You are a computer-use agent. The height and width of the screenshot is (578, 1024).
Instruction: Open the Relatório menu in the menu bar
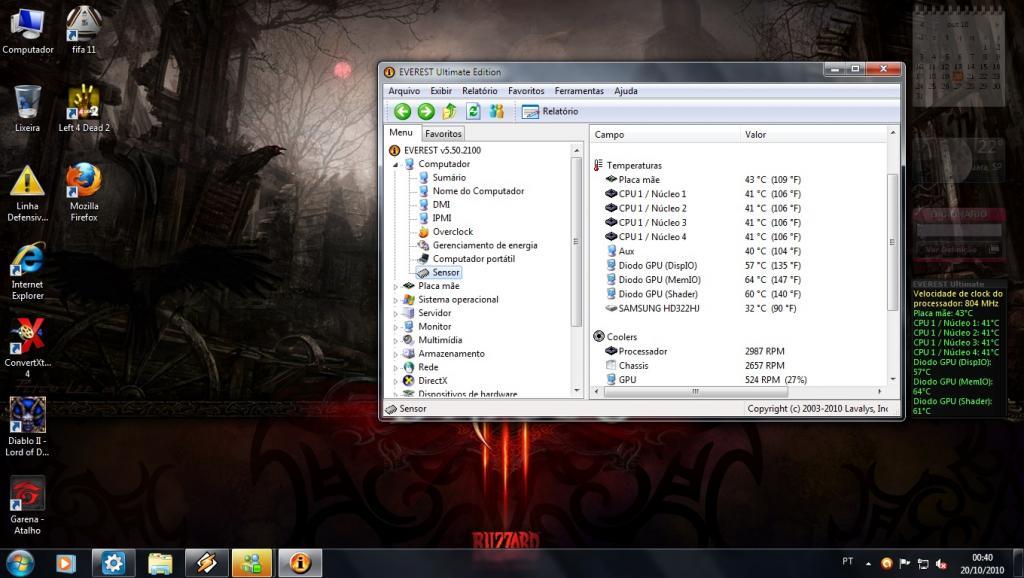[479, 91]
